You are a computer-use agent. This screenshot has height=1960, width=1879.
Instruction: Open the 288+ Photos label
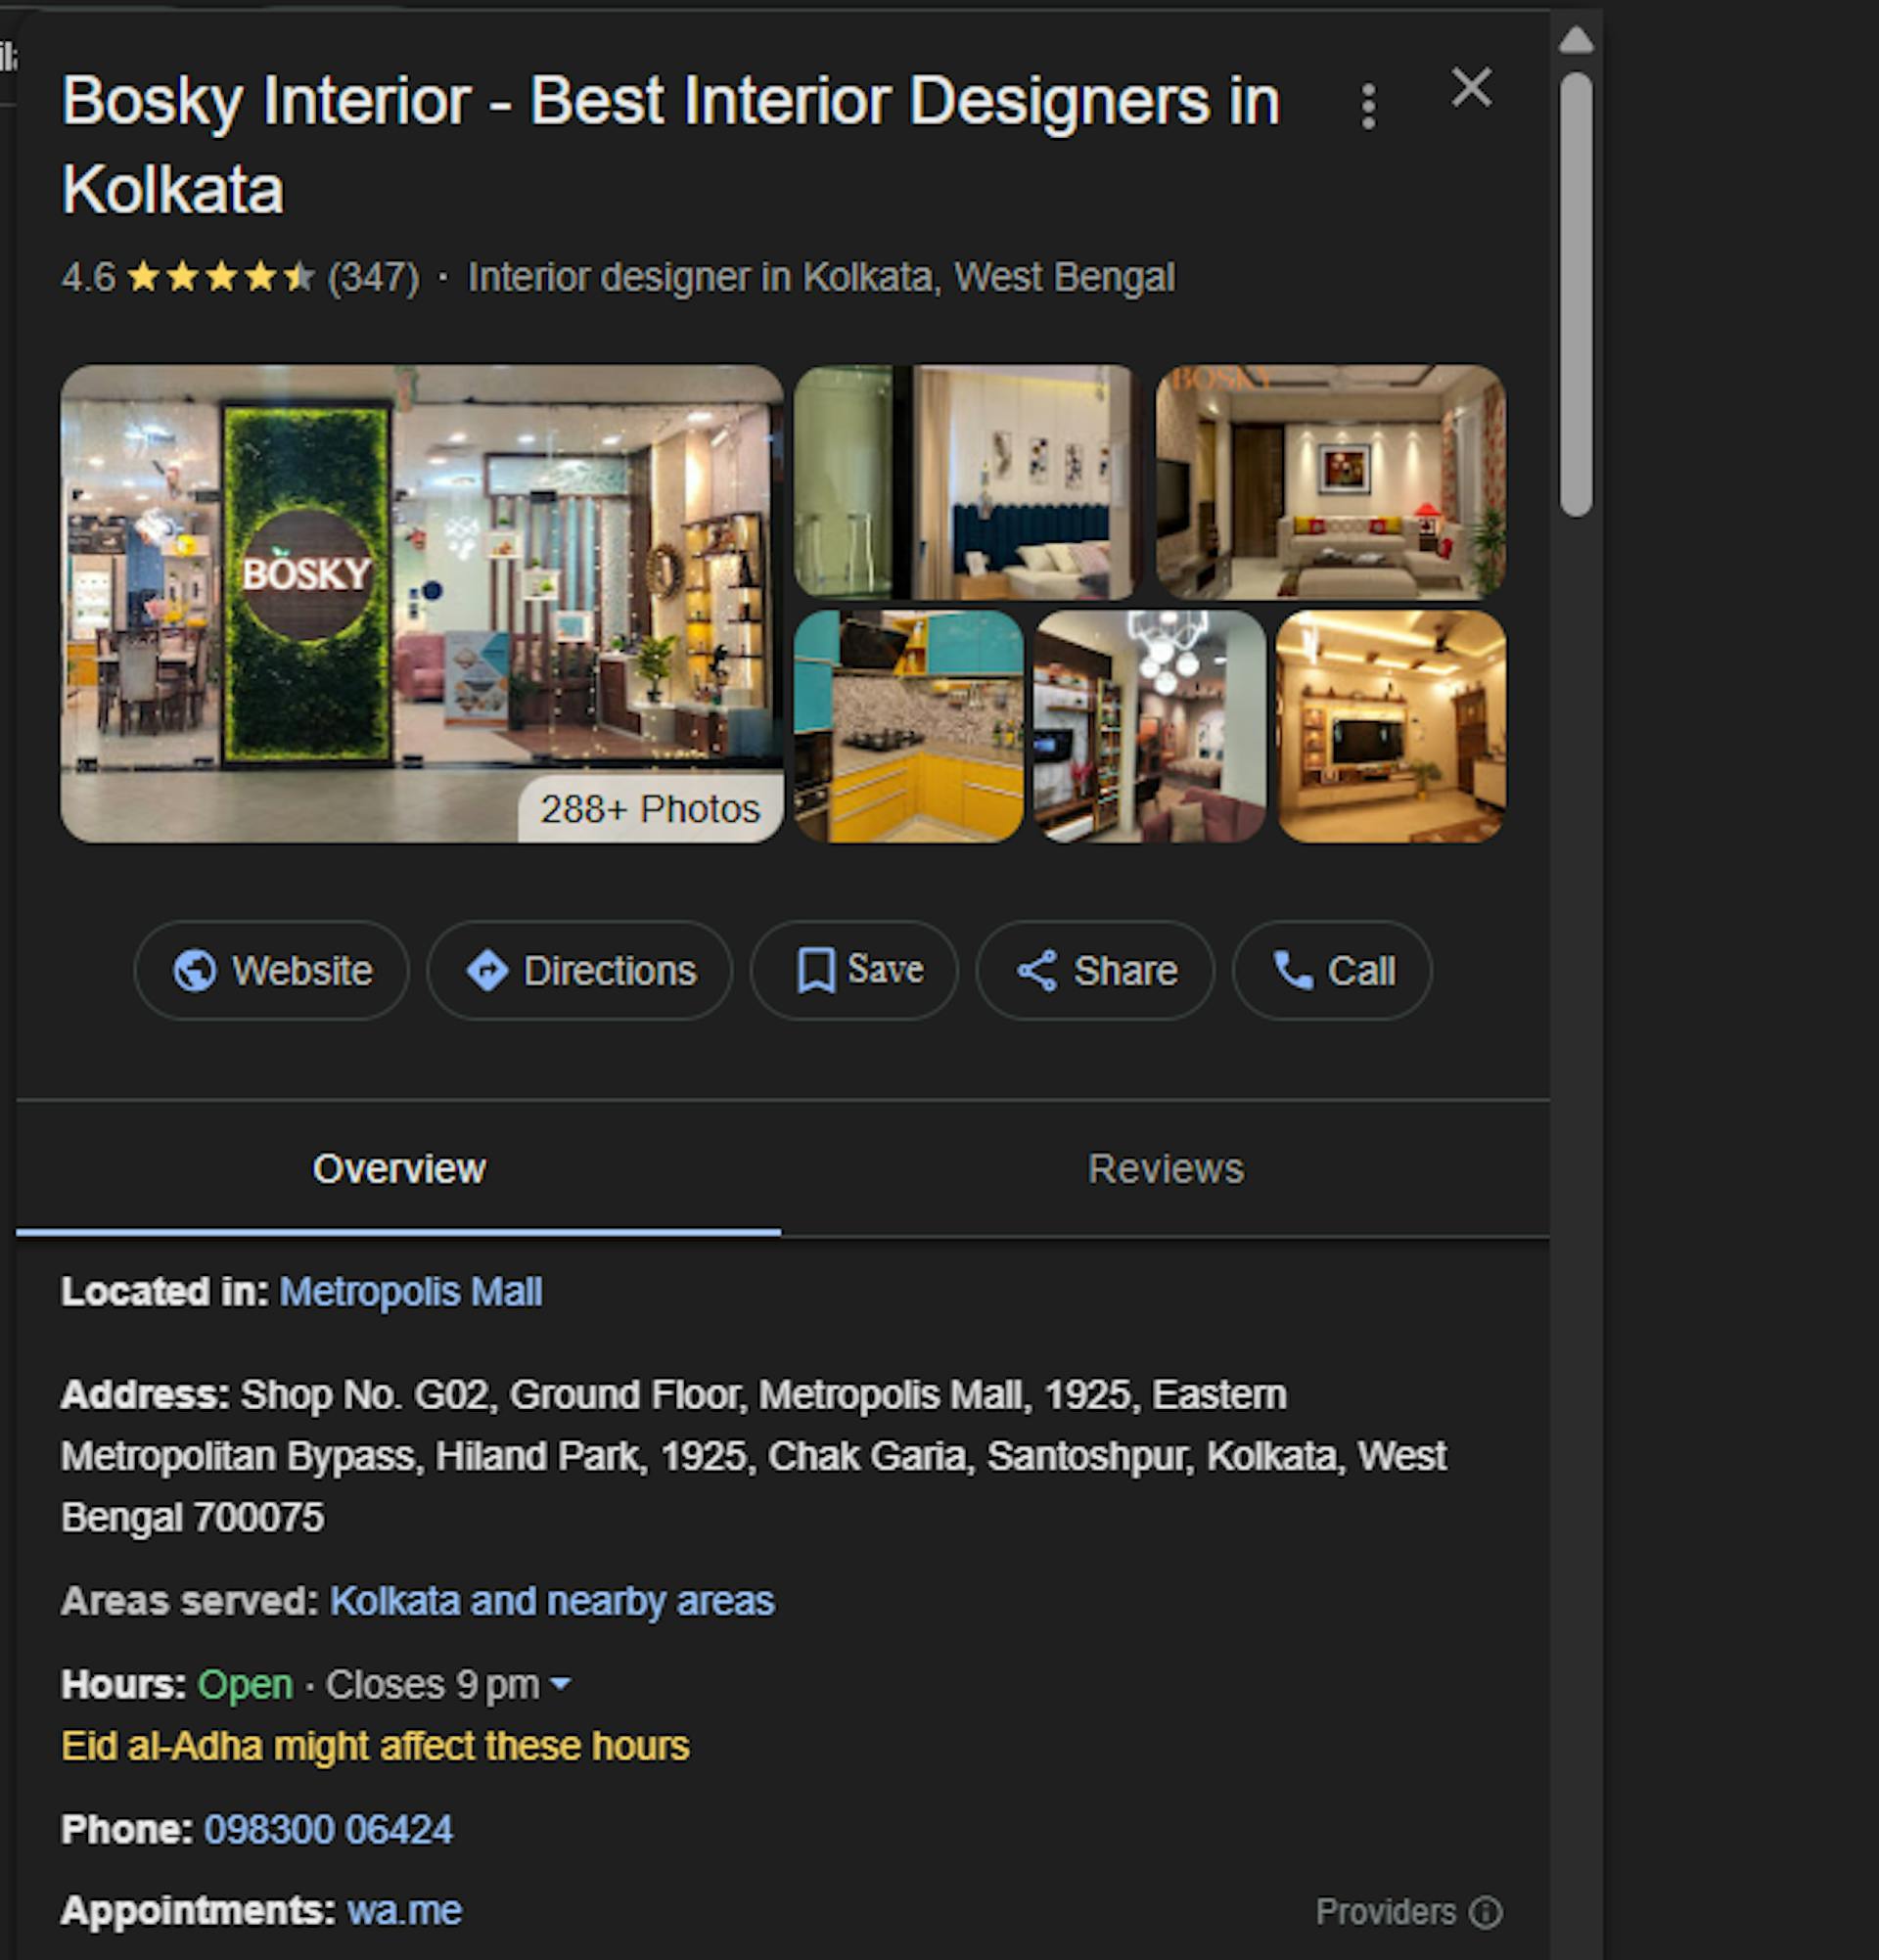[650, 808]
